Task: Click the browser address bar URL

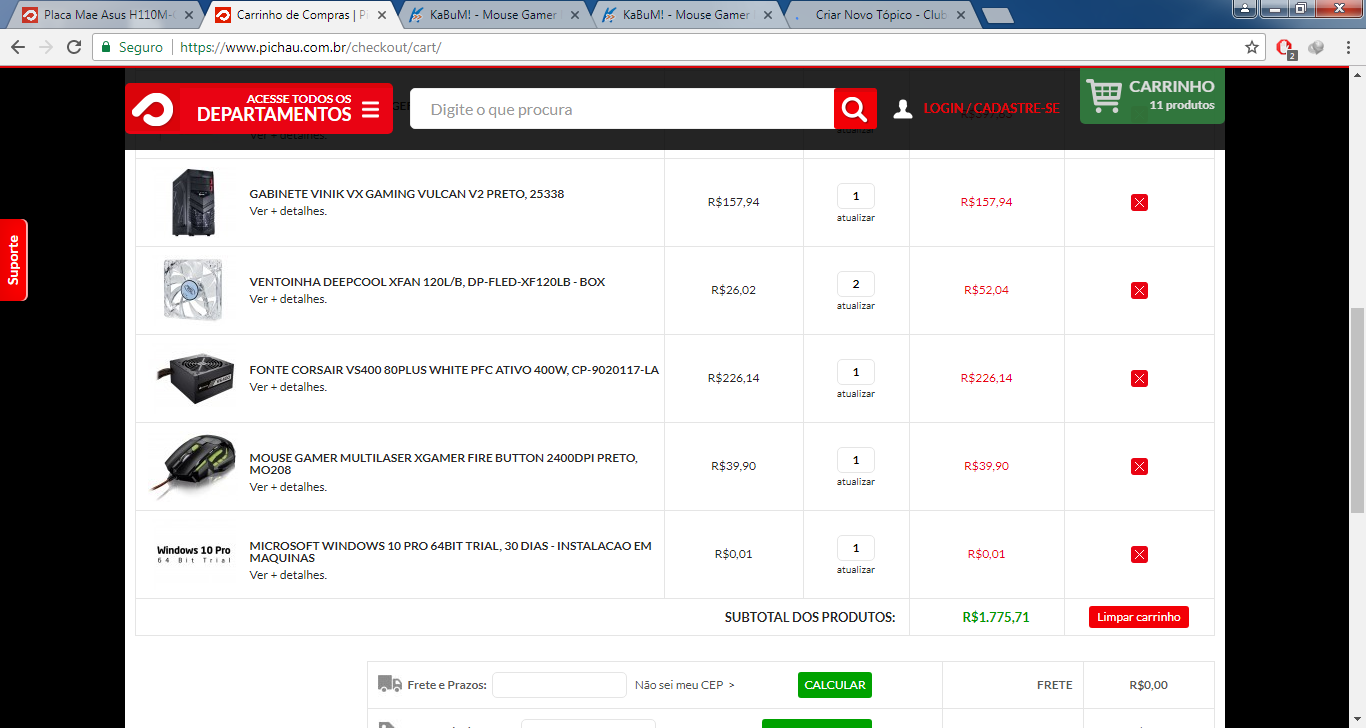Action: [x=310, y=47]
